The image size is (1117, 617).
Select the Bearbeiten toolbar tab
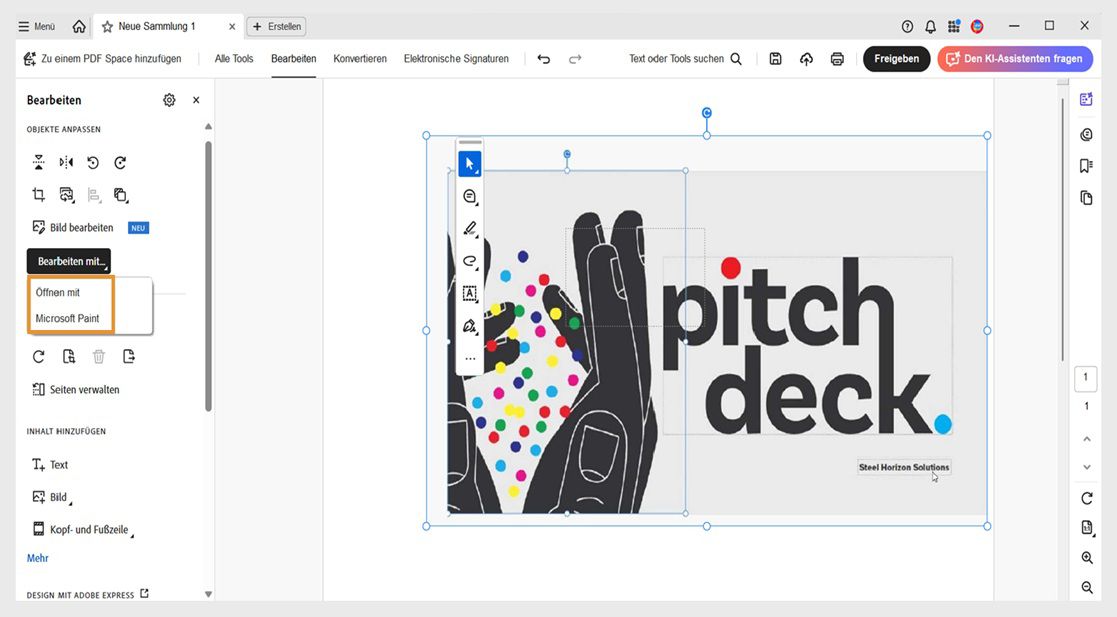pos(293,59)
